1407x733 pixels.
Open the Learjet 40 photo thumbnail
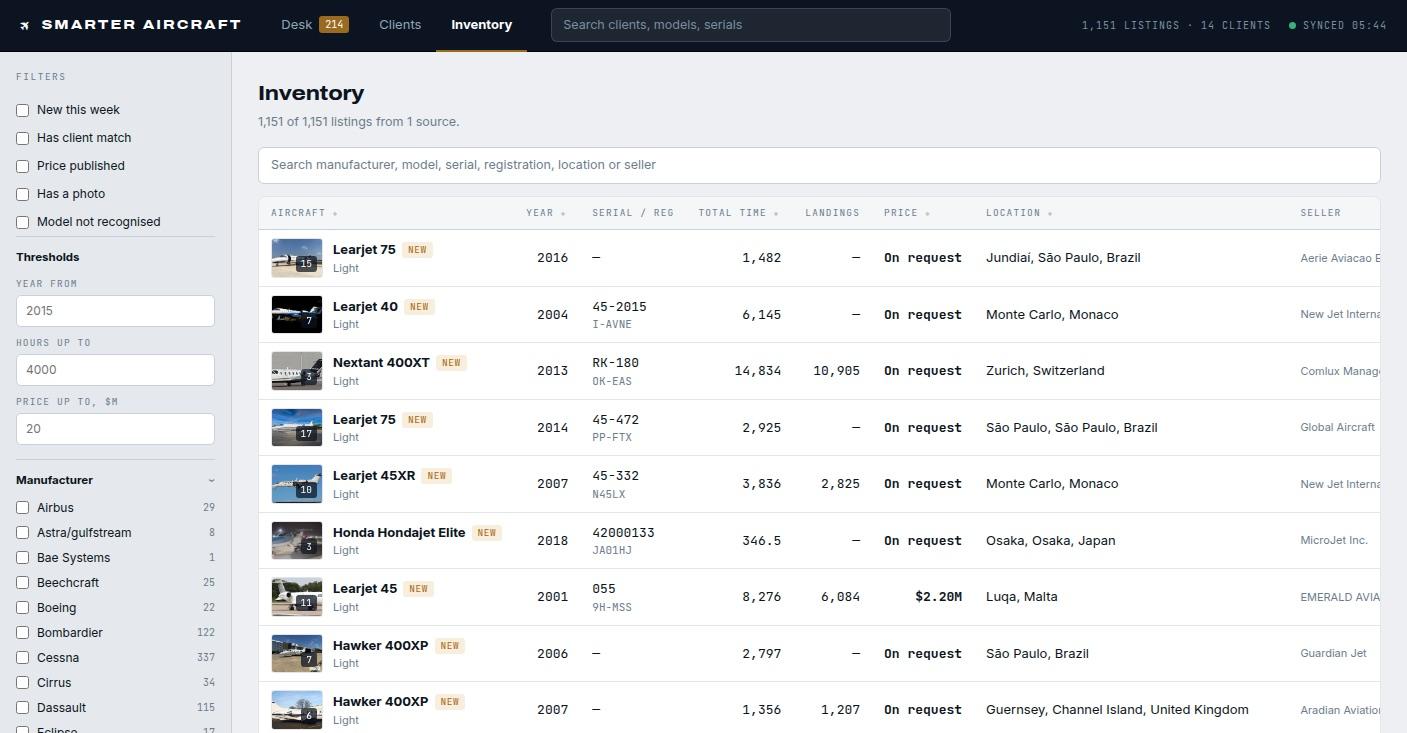pos(297,314)
